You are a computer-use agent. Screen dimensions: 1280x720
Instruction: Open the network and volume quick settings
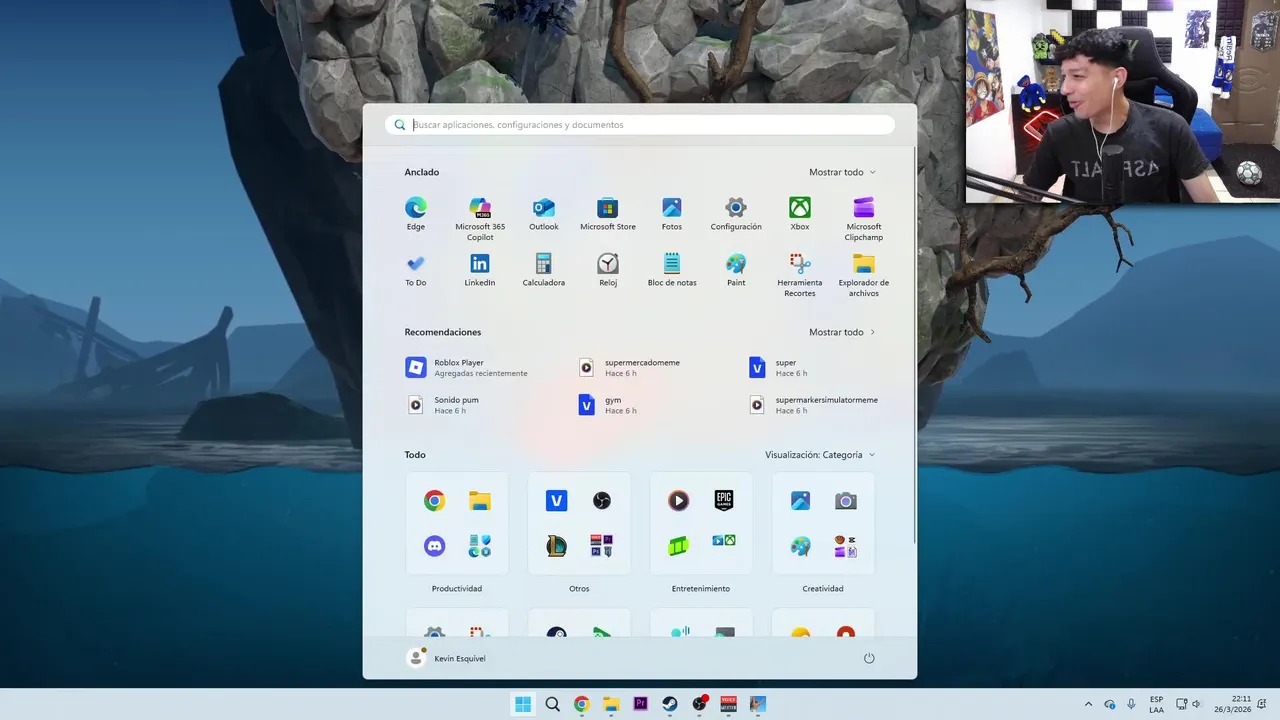1188,704
